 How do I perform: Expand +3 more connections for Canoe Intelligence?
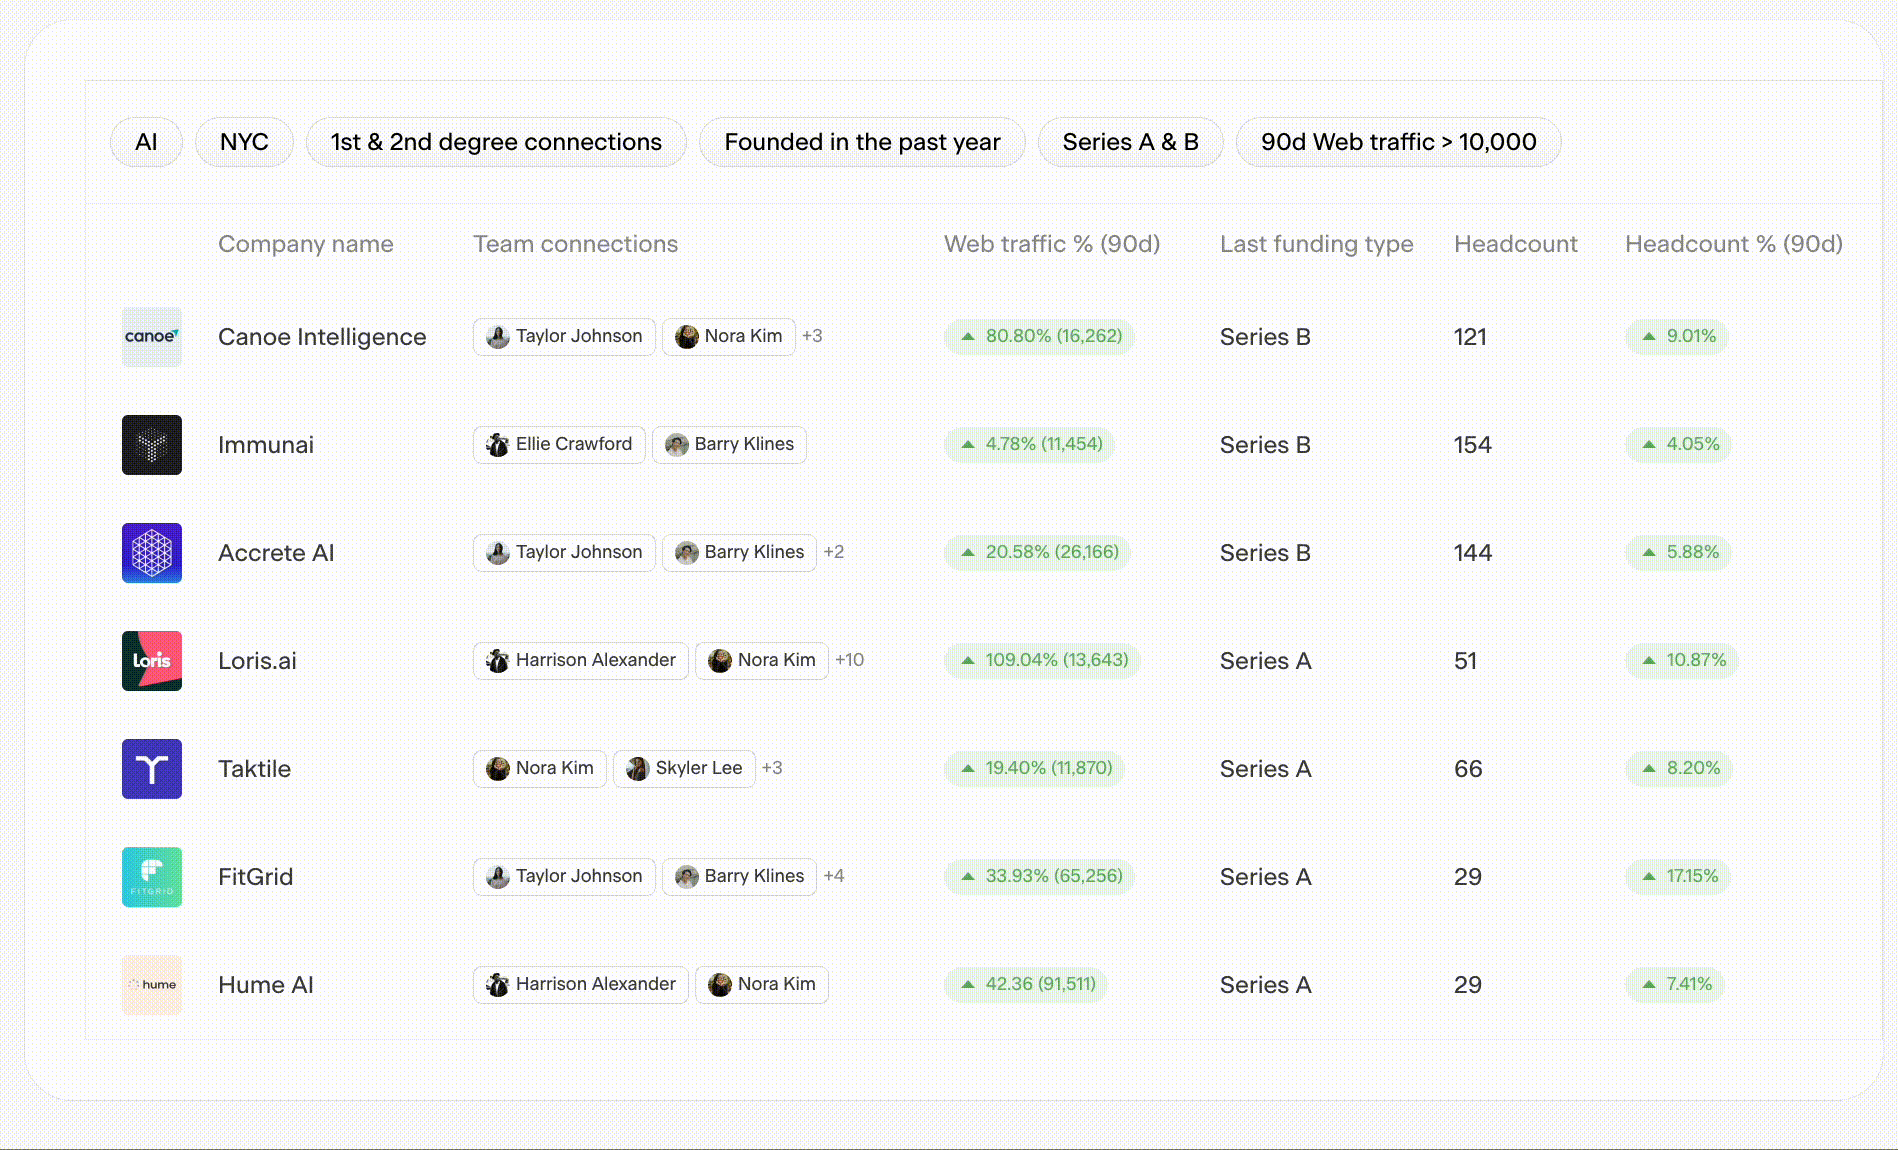point(812,336)
